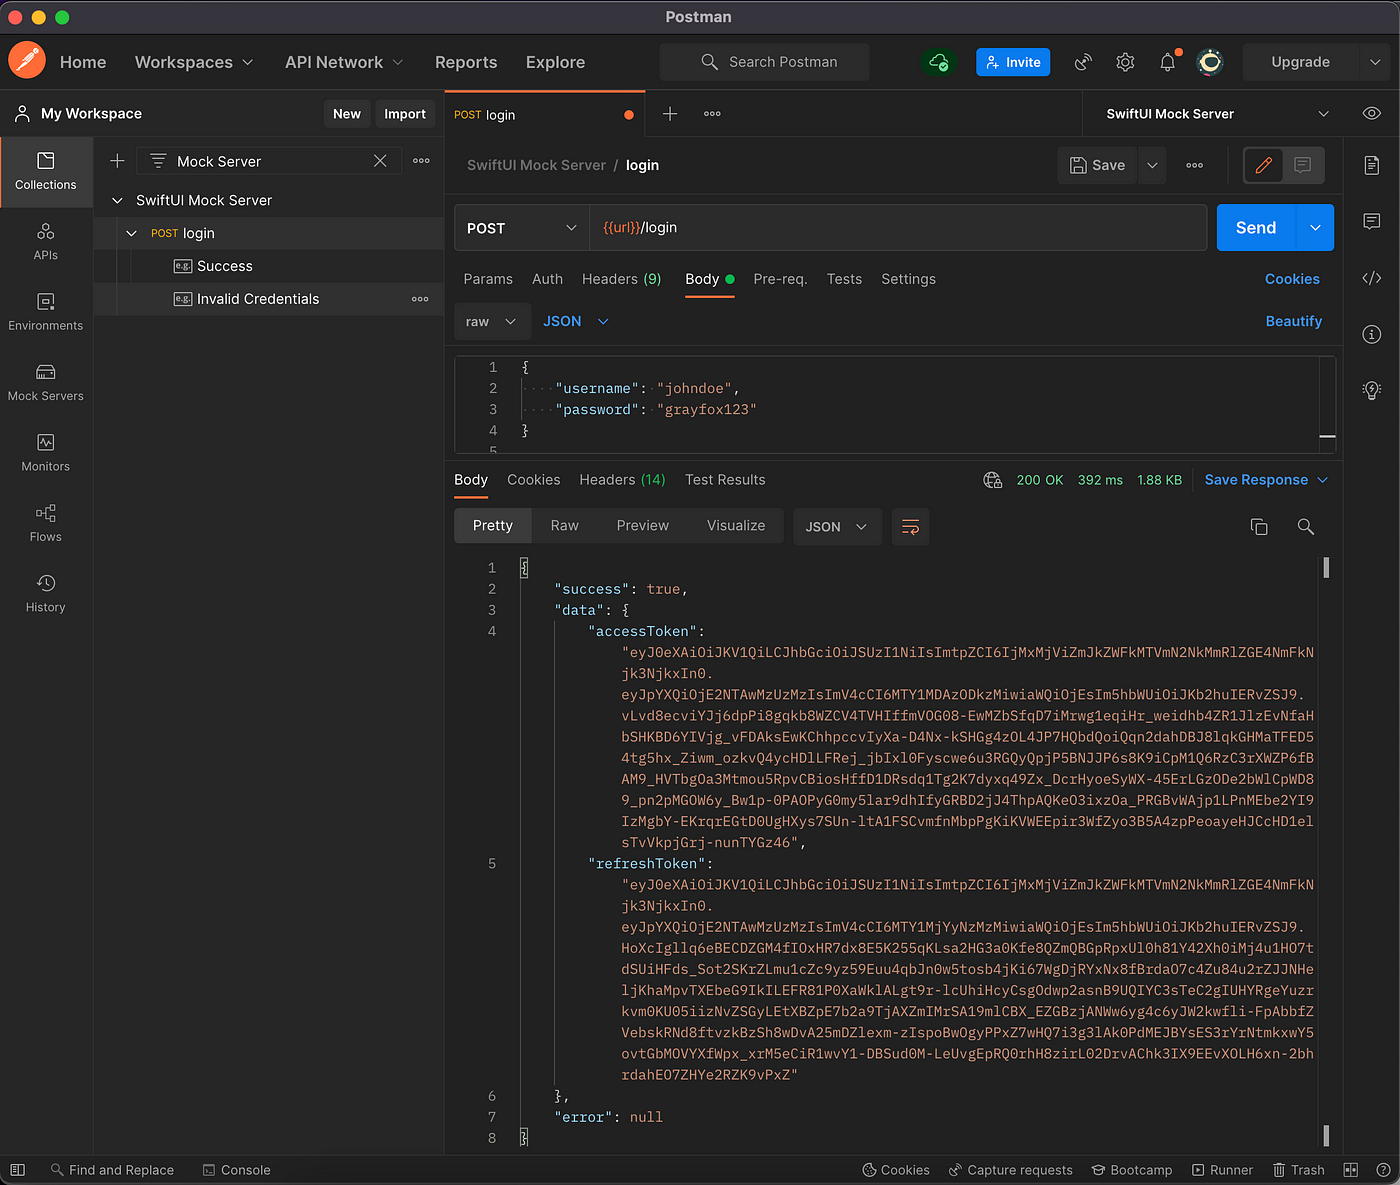This screenshot has width=1400, height=1185.
Task: Open Monitors sidebar section
Action: tap(46, 453)
